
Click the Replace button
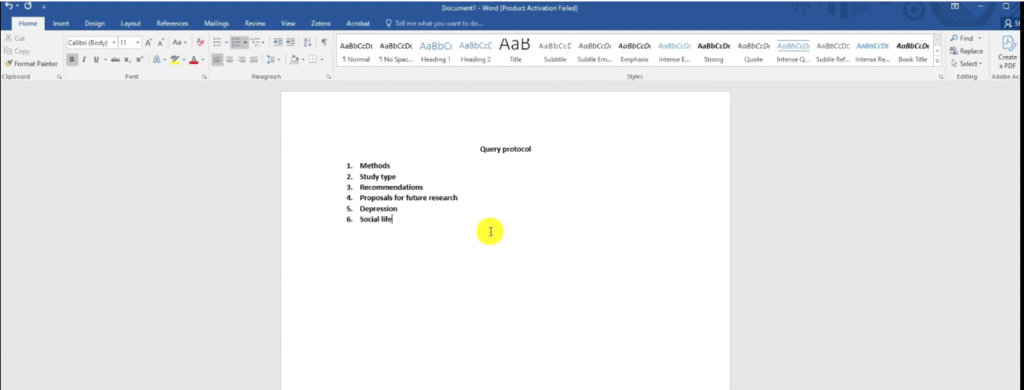967,51
